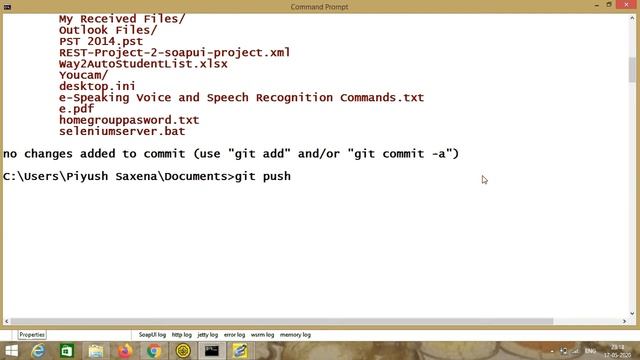Switch to the SoapUI log tab

[152, 335]
